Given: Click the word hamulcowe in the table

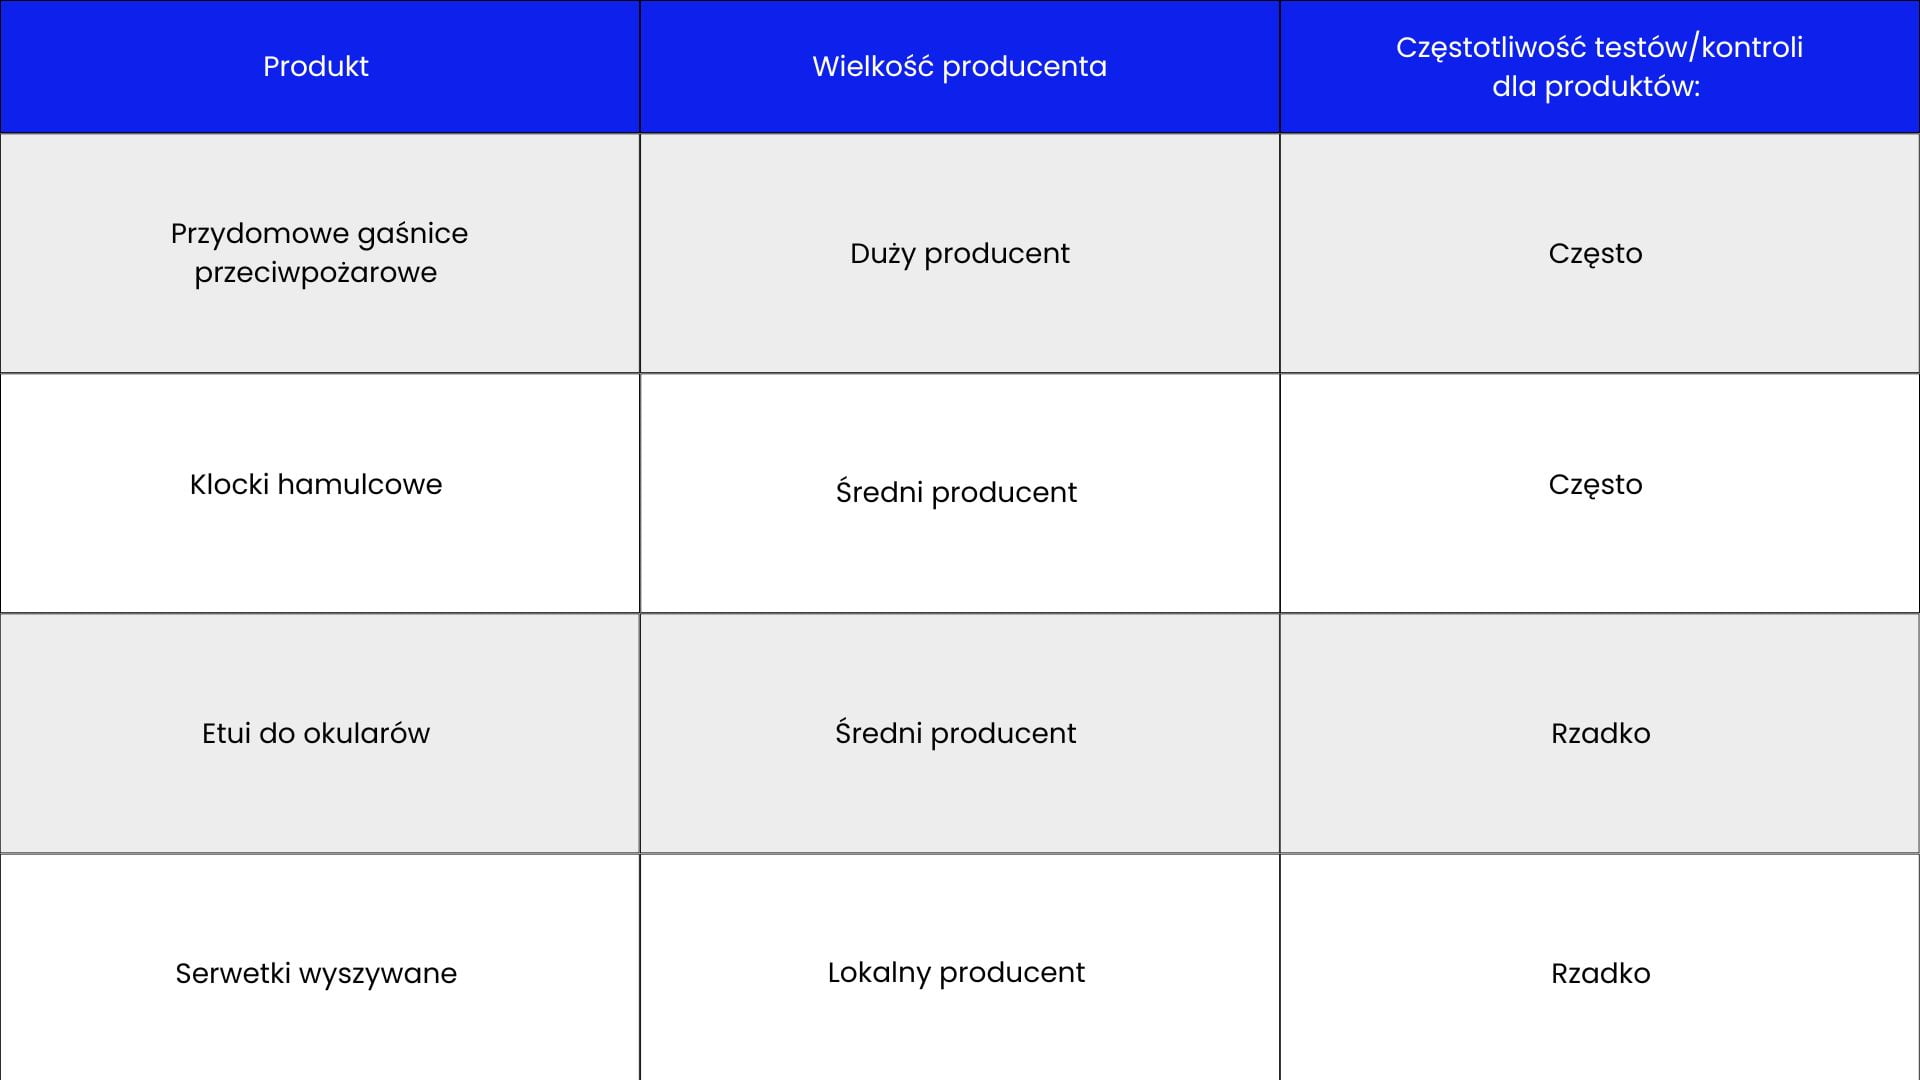Looking at the screenshot, I should coord(359,484).
